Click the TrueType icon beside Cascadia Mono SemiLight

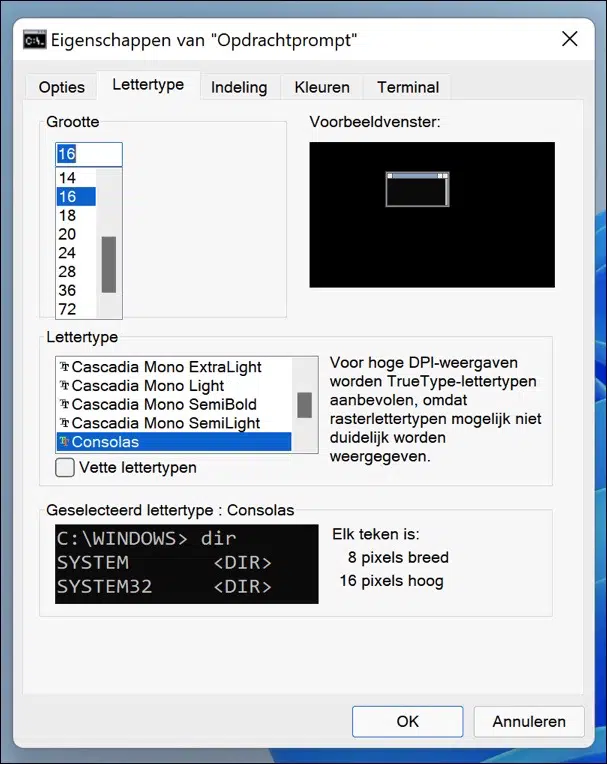[x=64, y=423]
